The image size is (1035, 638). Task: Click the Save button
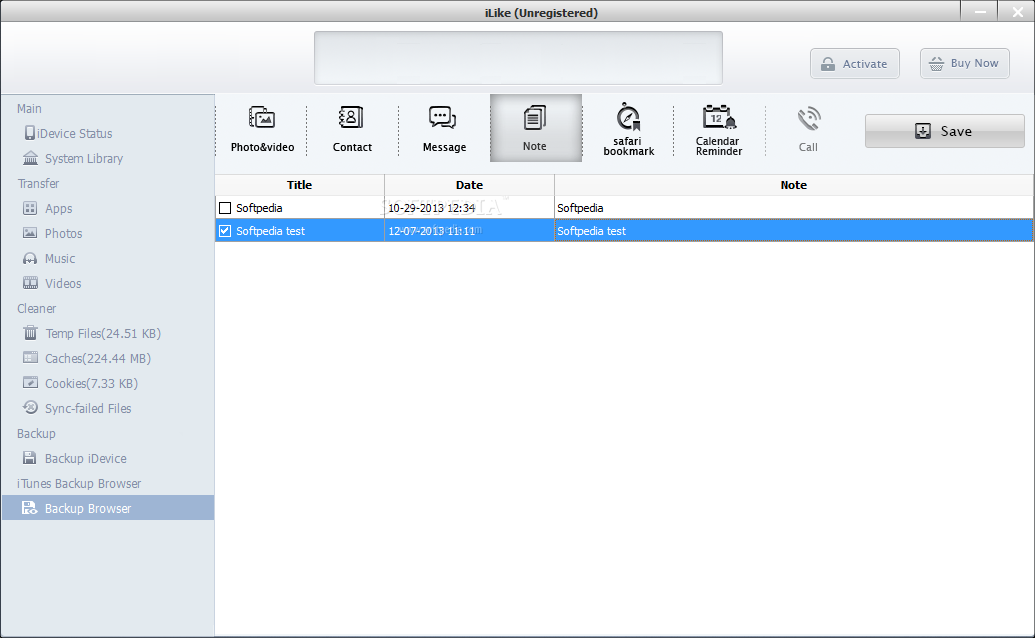tap(944, 131)
